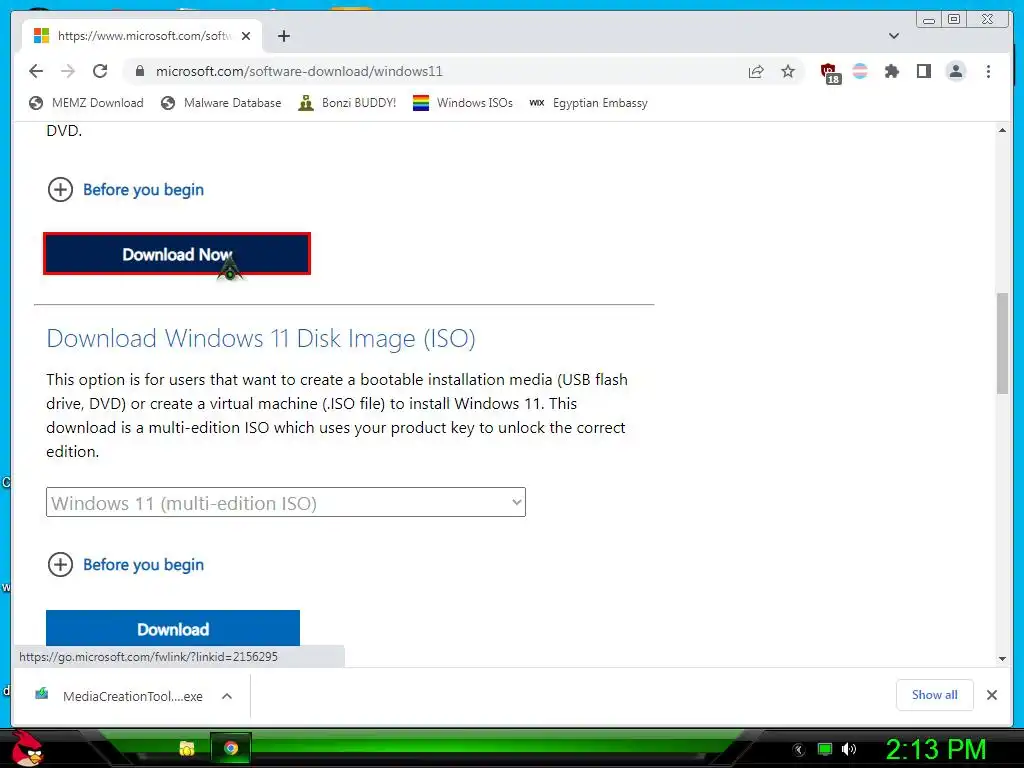1024x768 pixels.
Task: Click the blue Download button
Action: pyautogui.click(x=173, y=628)
